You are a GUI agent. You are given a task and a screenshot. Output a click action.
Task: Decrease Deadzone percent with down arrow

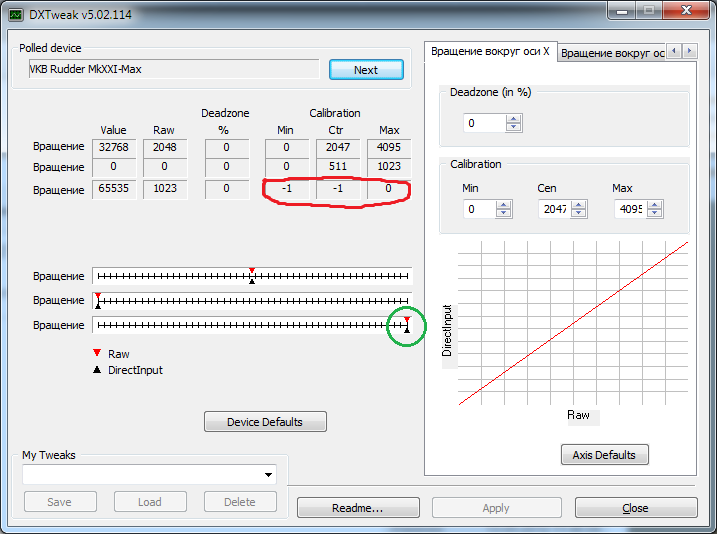(x=514, y=128)
